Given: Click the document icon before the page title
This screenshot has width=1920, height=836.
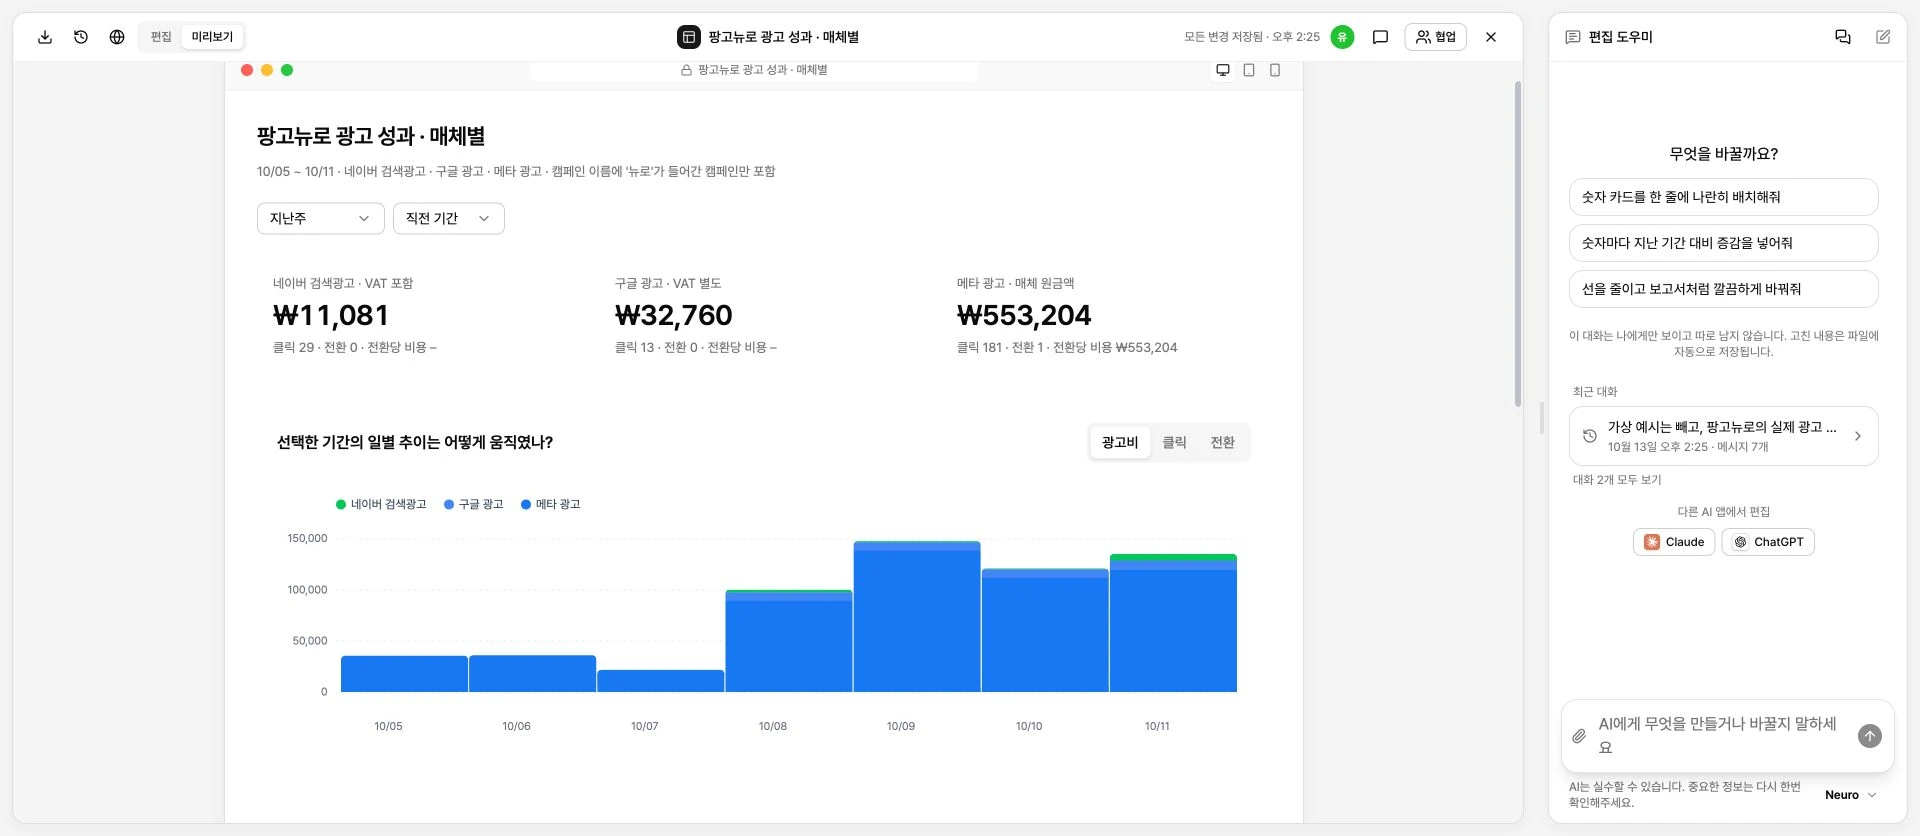Looking at the screenshot, I should (x=689, y=37).
